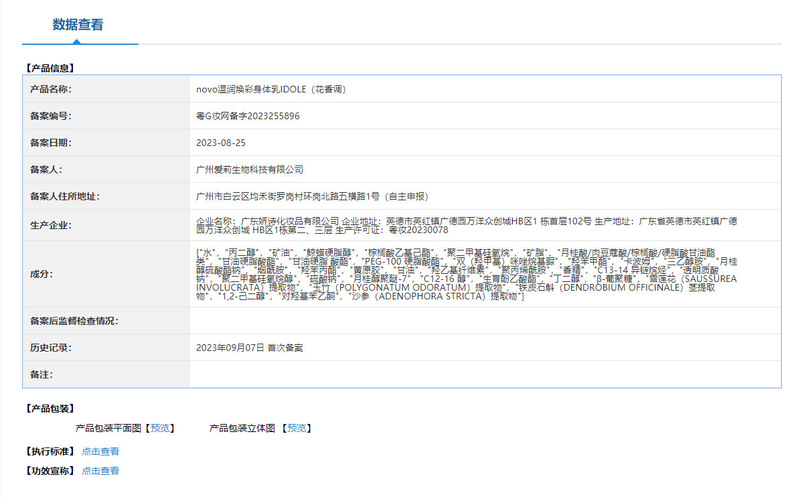Viewport: 800px width, 499px height.
Task: Click the 【功效宣称】 label
Action: click(x=51, y=471)
